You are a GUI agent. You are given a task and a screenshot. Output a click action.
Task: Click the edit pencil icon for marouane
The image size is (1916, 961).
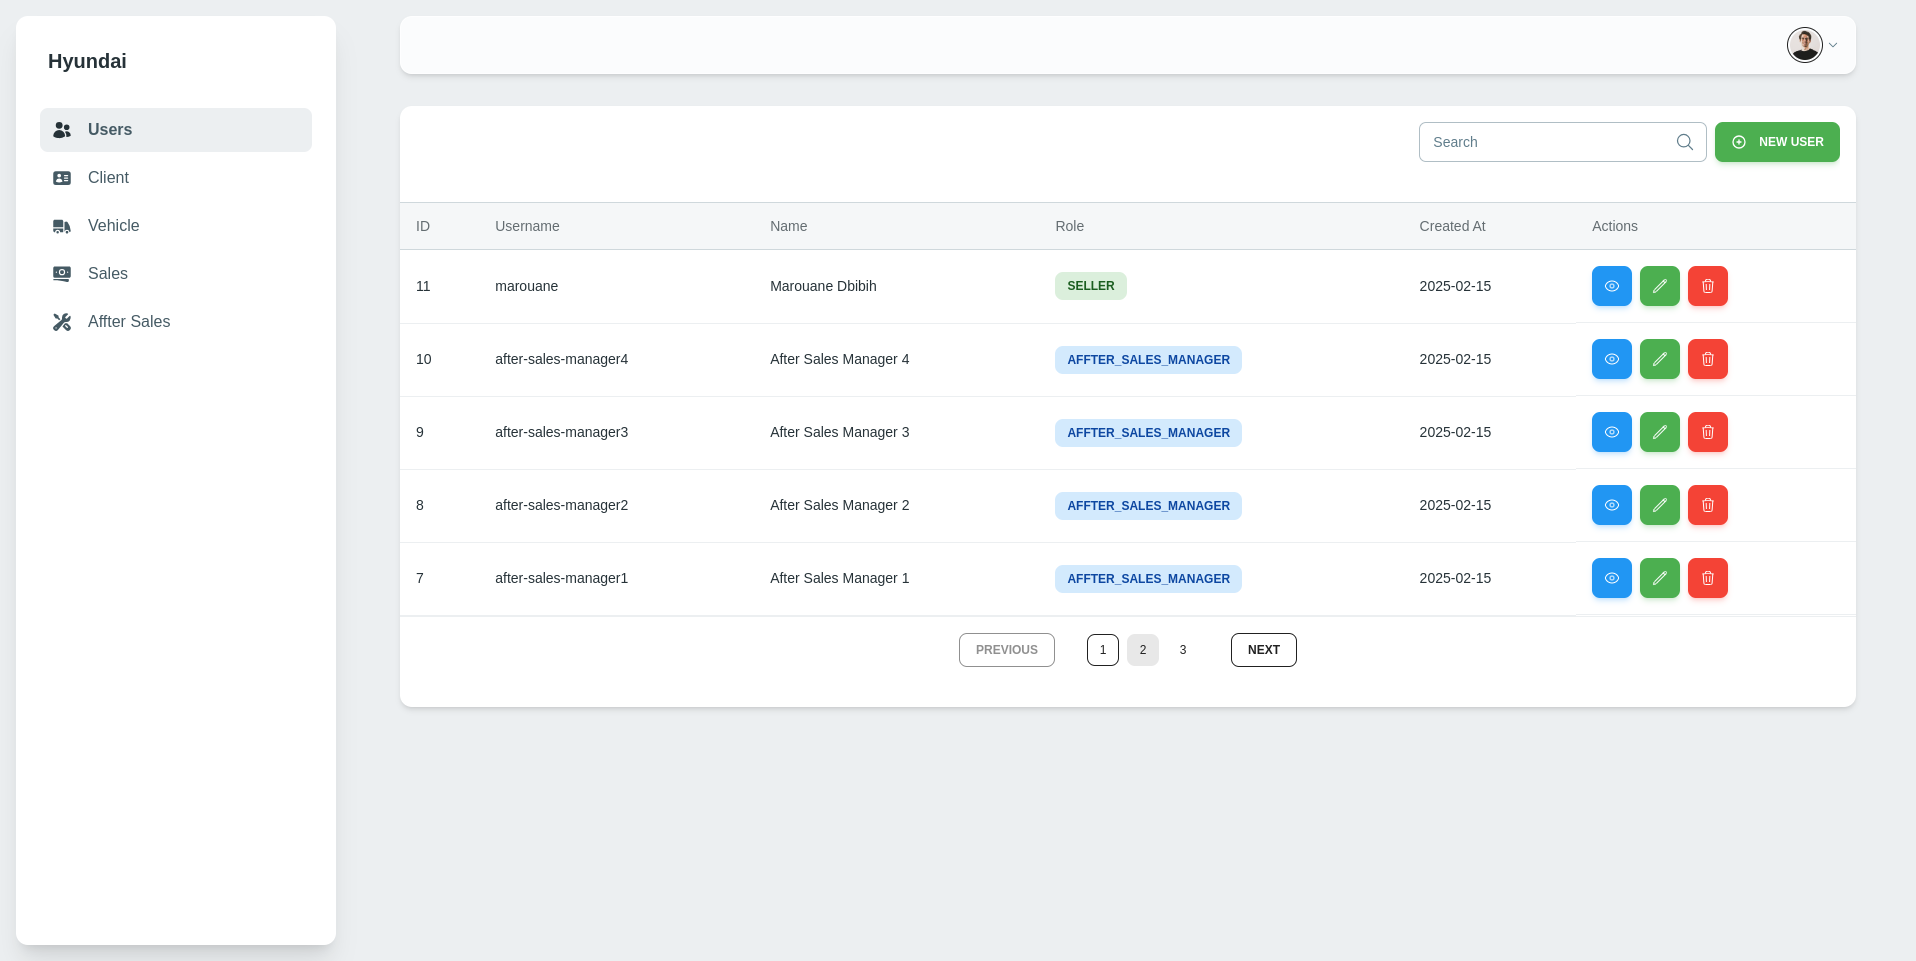click(x=1659, y=286)
